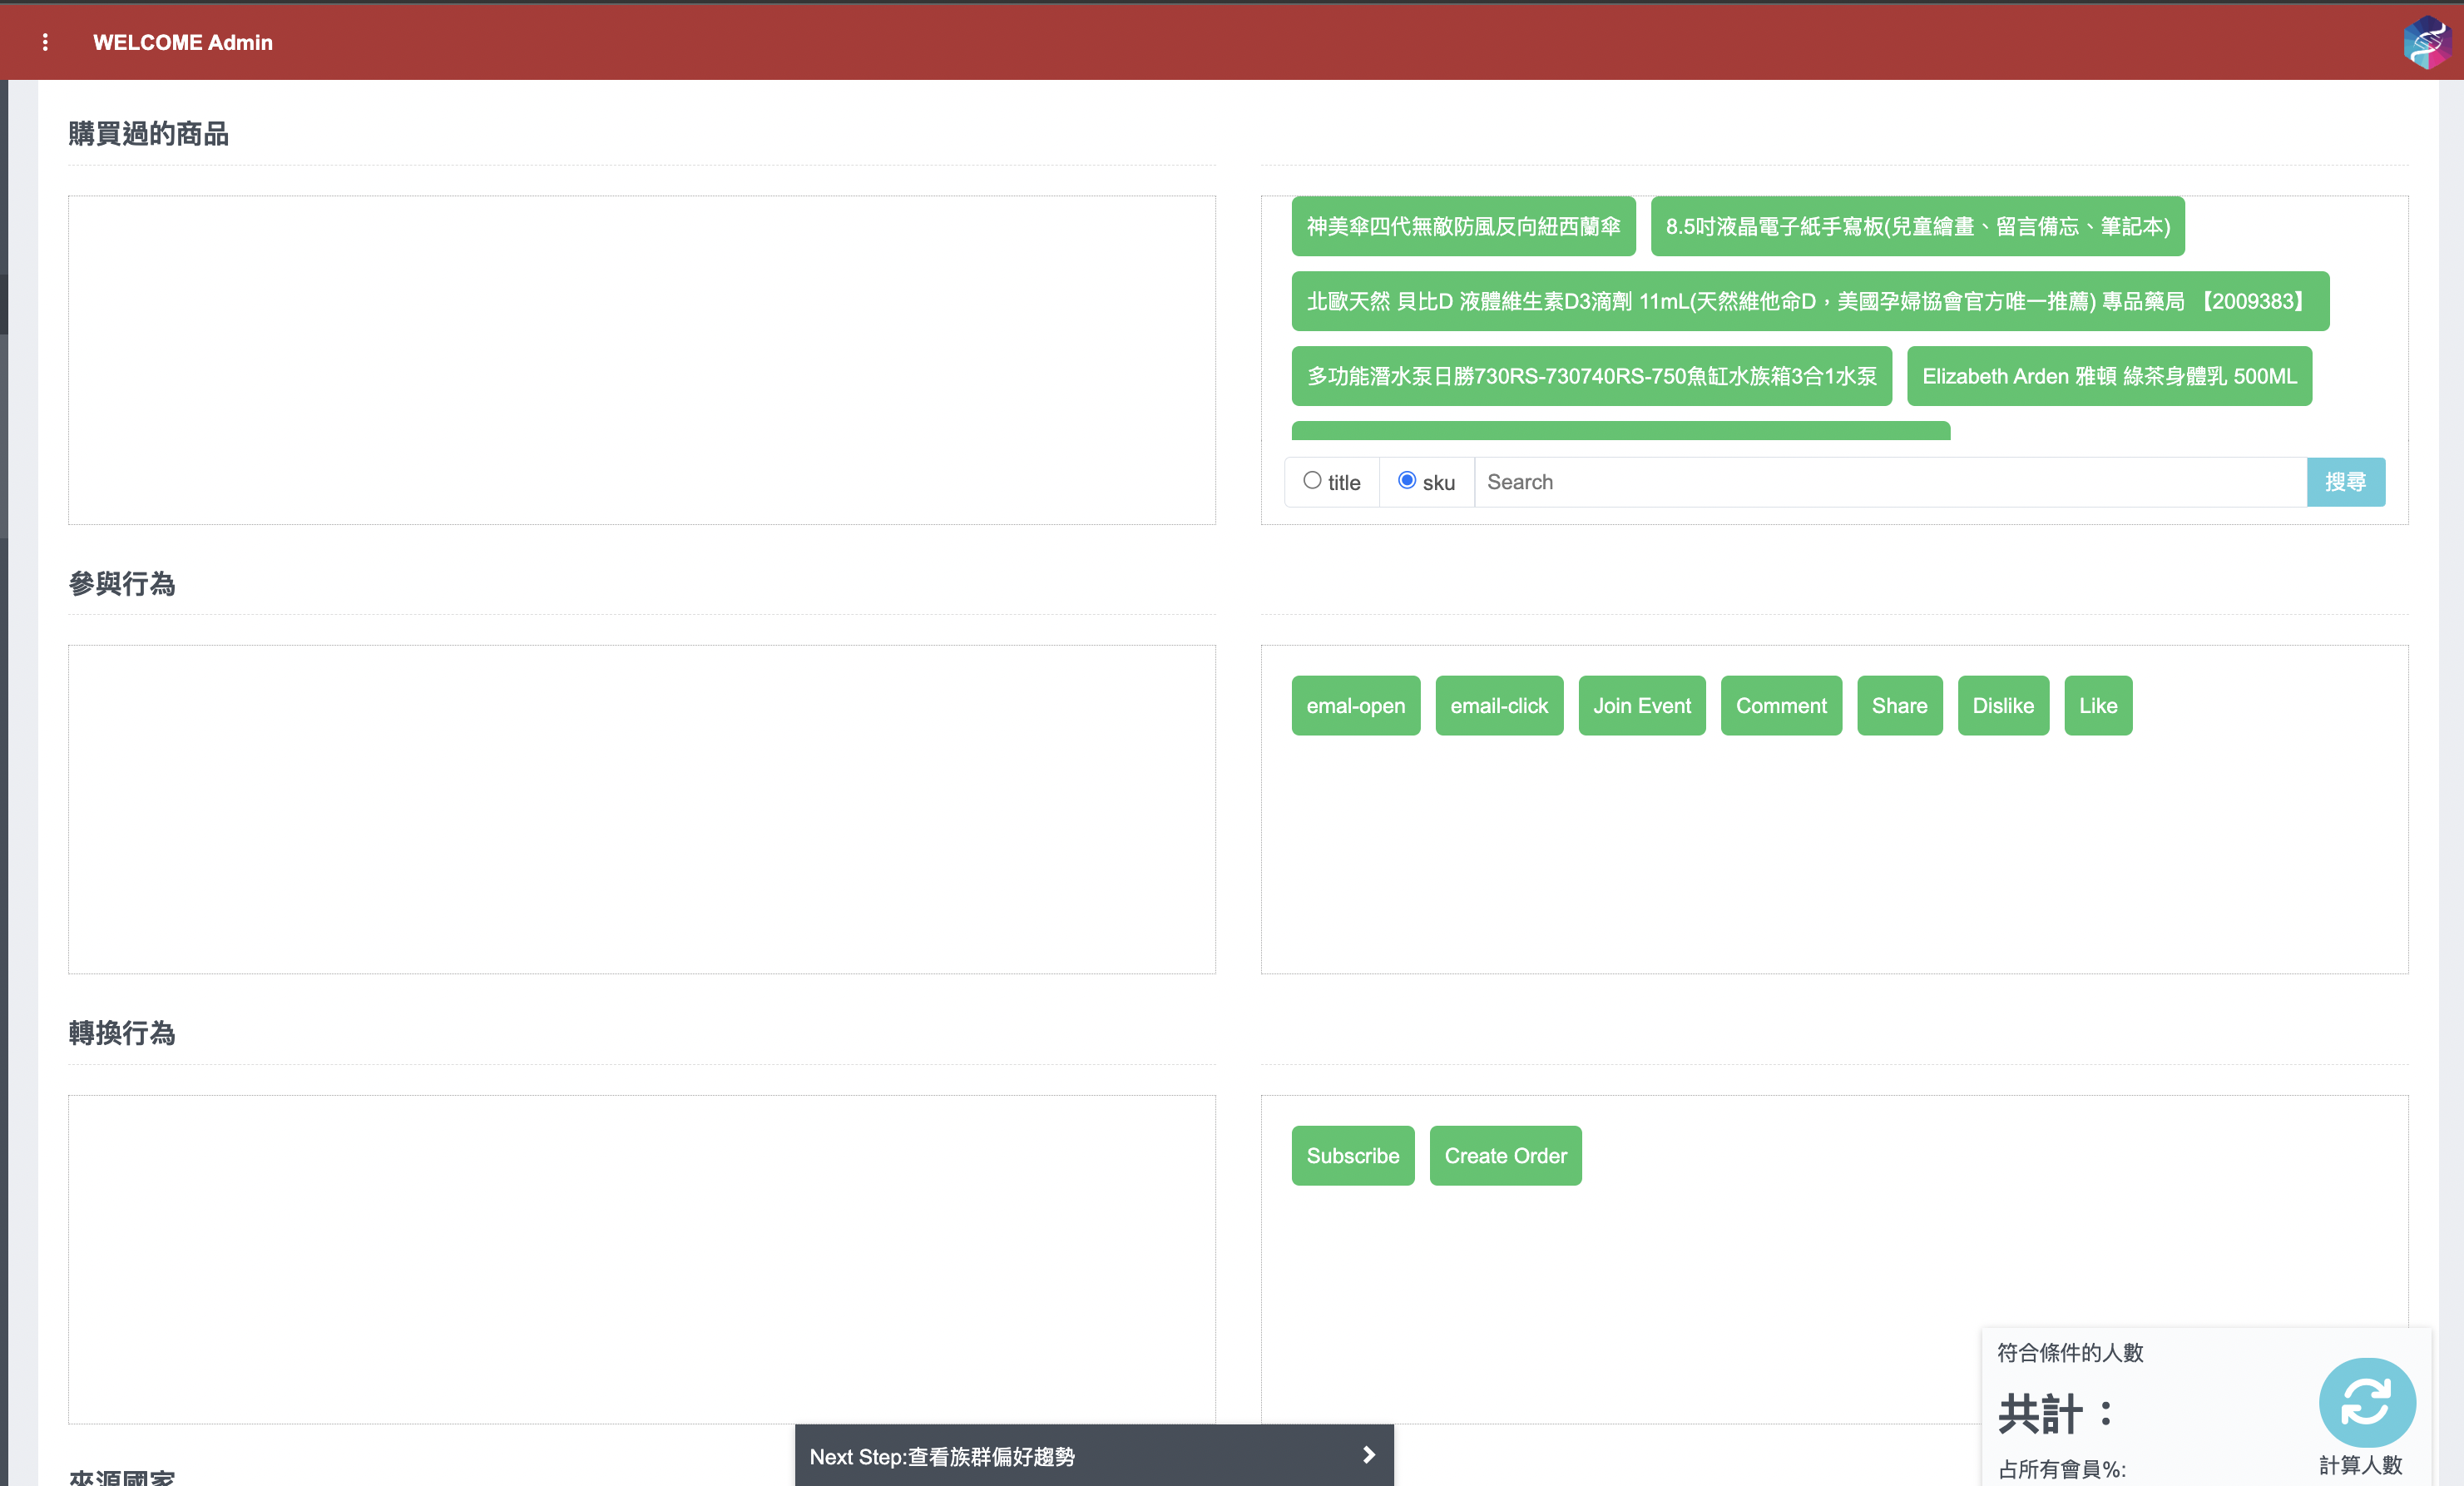Select the title radio button
Image resolution: width=2464 pixels, height=1486 pixels.
click(1312, 481)
